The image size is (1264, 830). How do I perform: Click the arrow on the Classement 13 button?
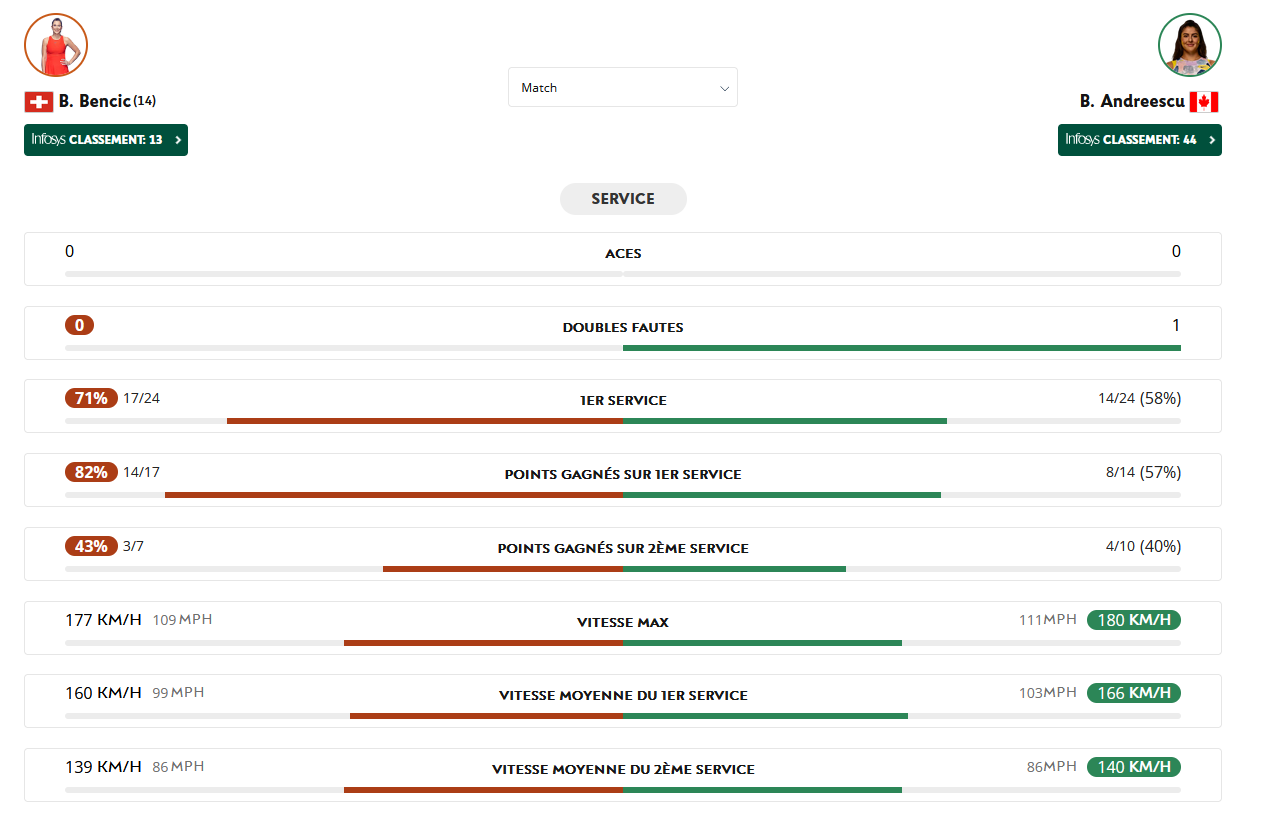tap(178, 140)
